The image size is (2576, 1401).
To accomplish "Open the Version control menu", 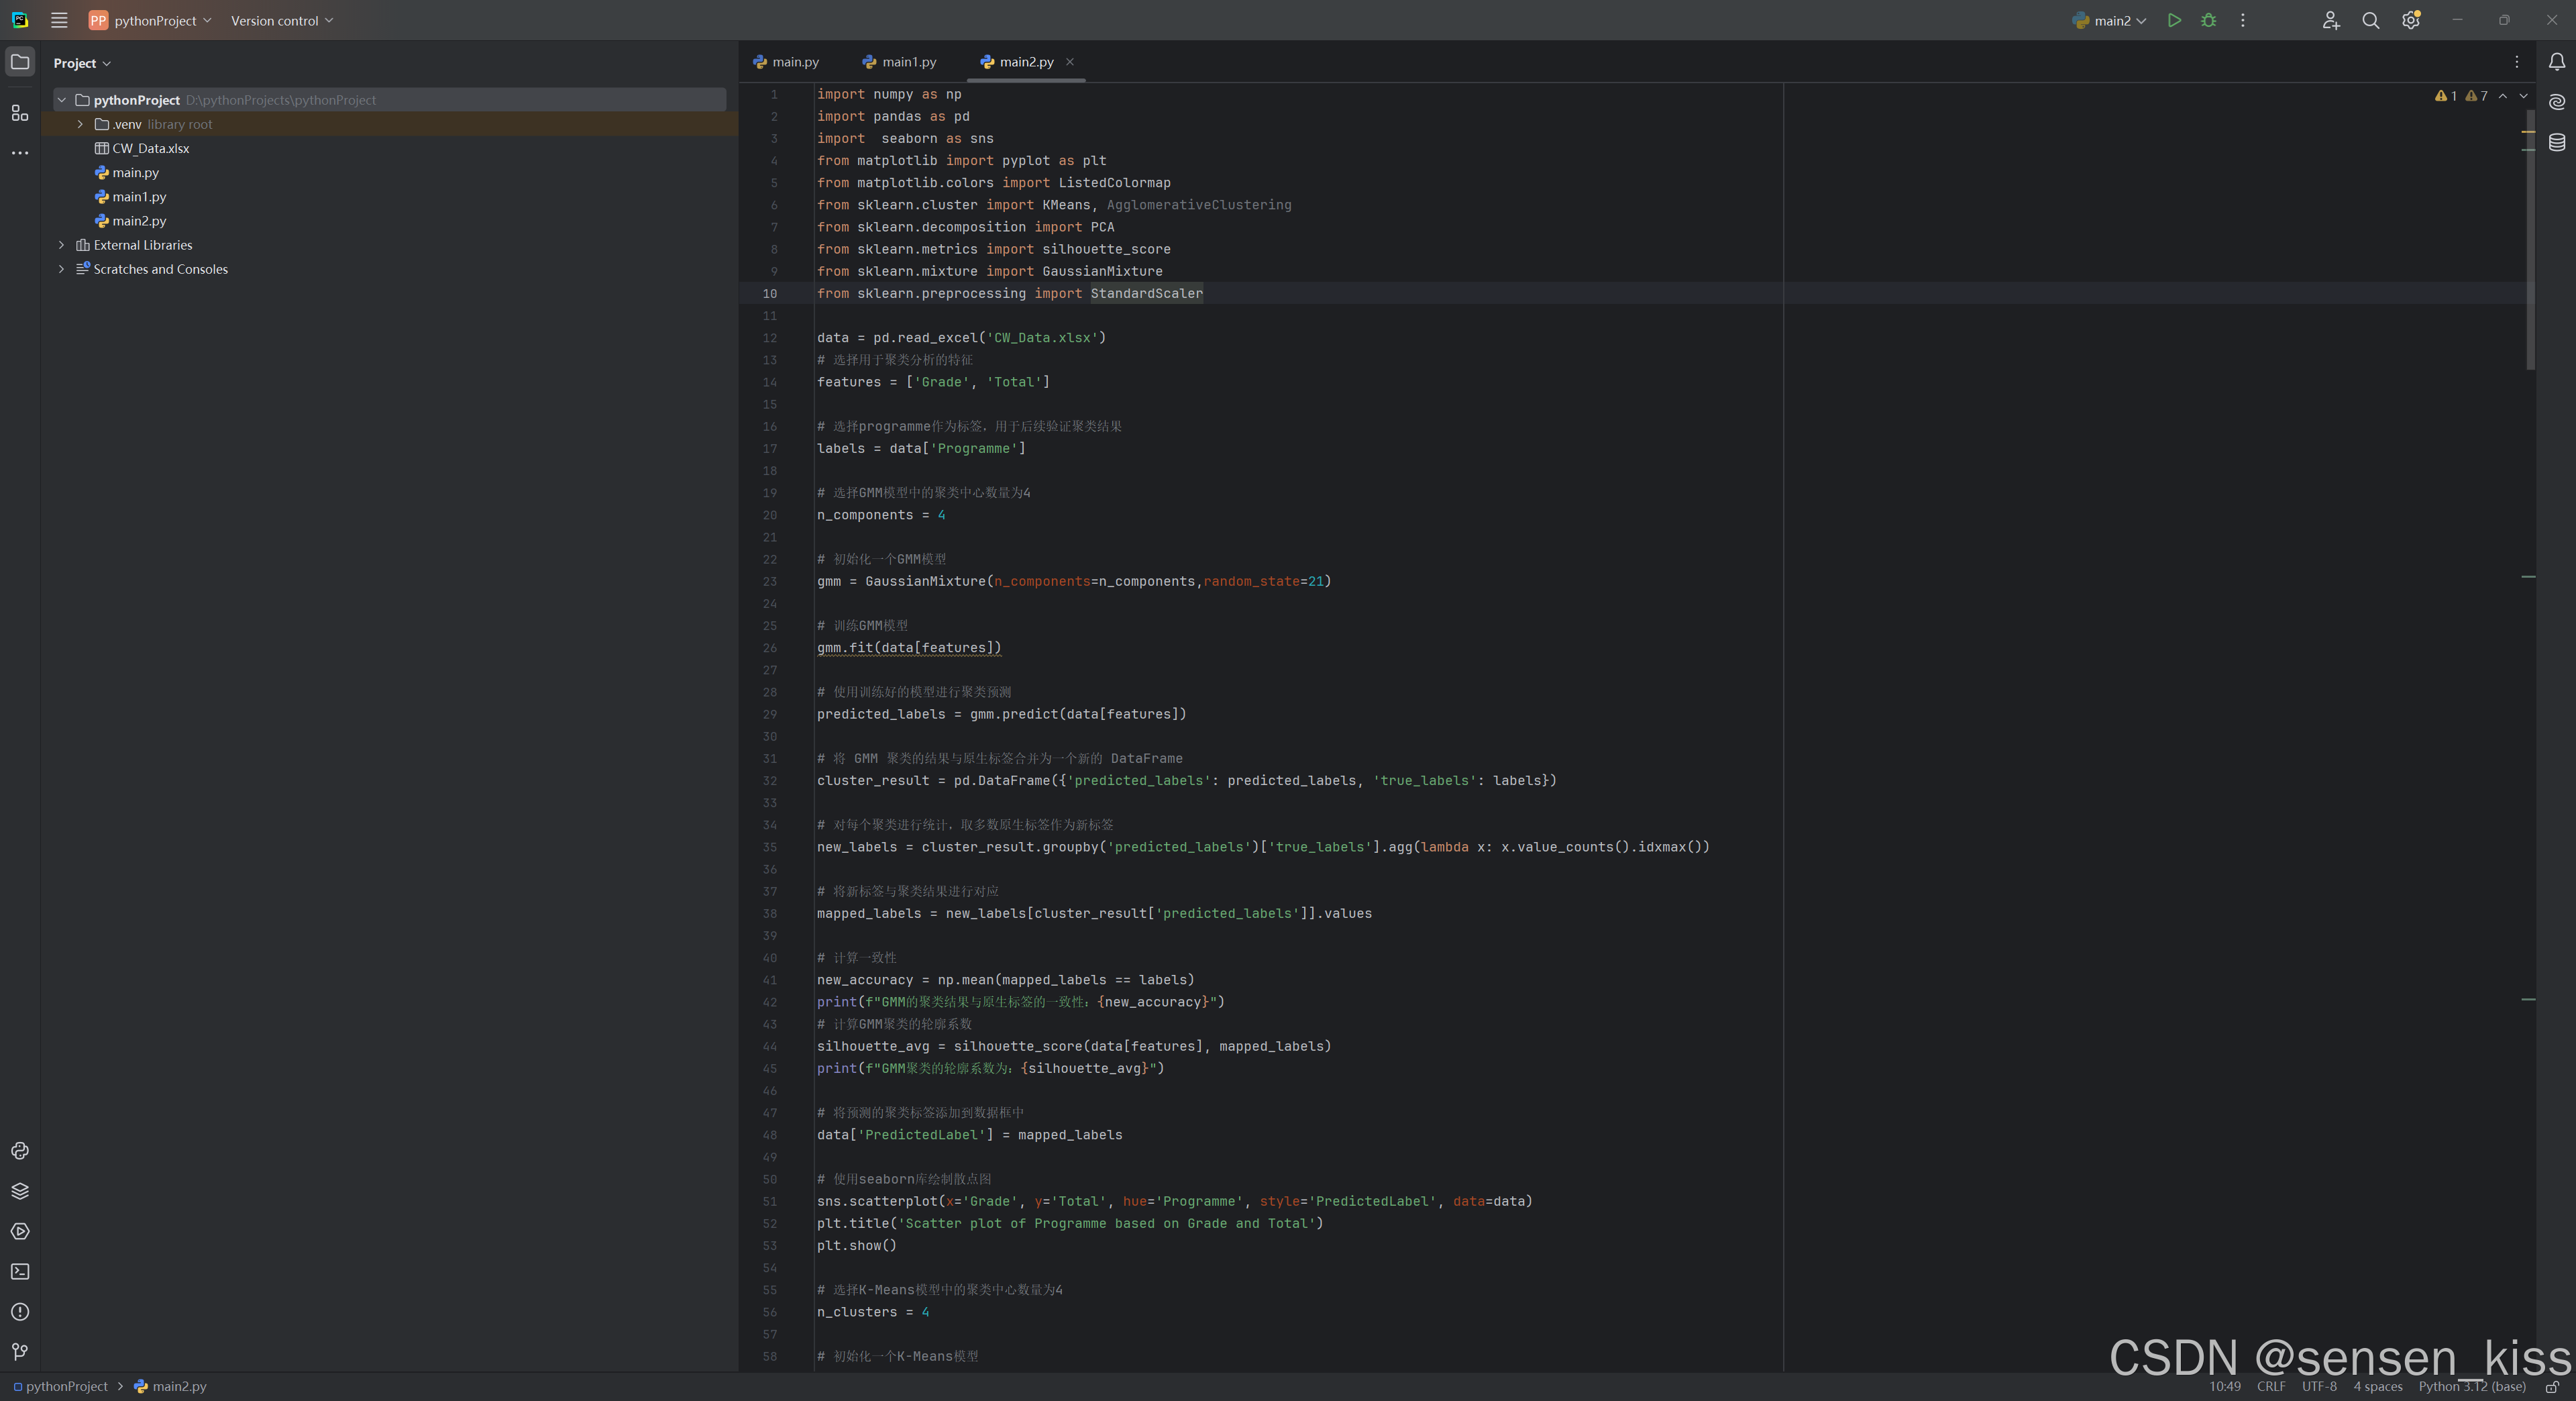I will coord(281,20).
